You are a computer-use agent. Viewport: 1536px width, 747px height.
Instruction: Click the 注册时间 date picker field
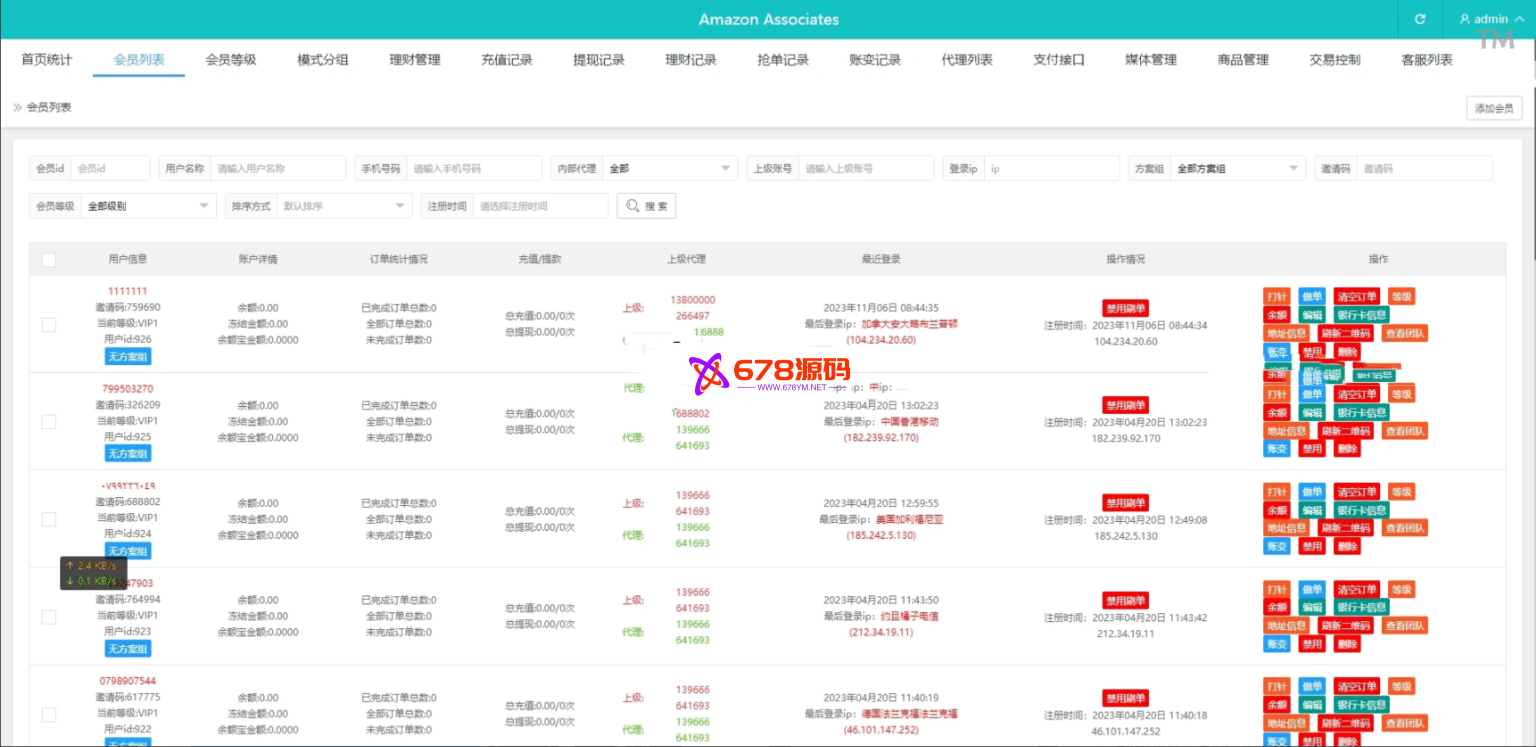click(x=540, y=206)
